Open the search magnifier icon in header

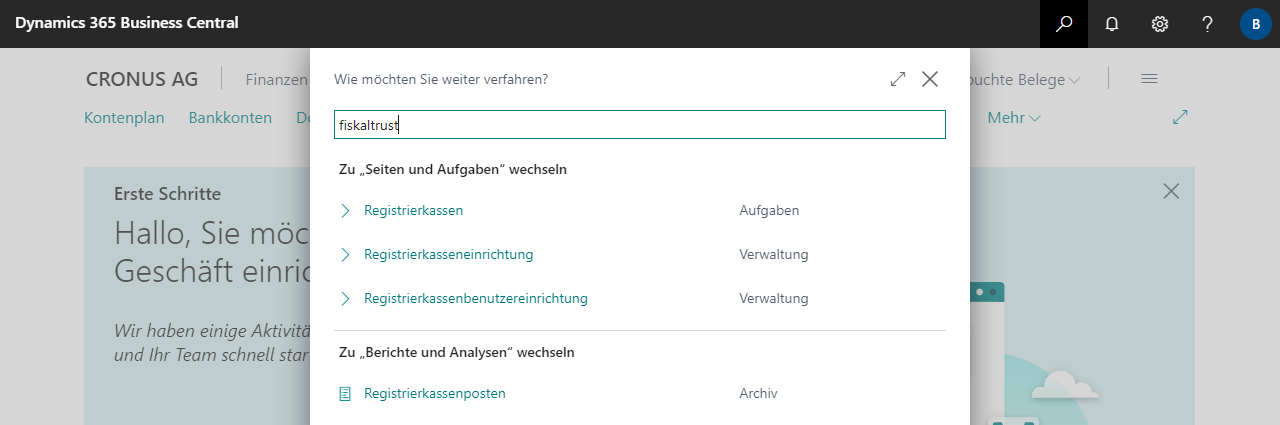click(1064, 24)
